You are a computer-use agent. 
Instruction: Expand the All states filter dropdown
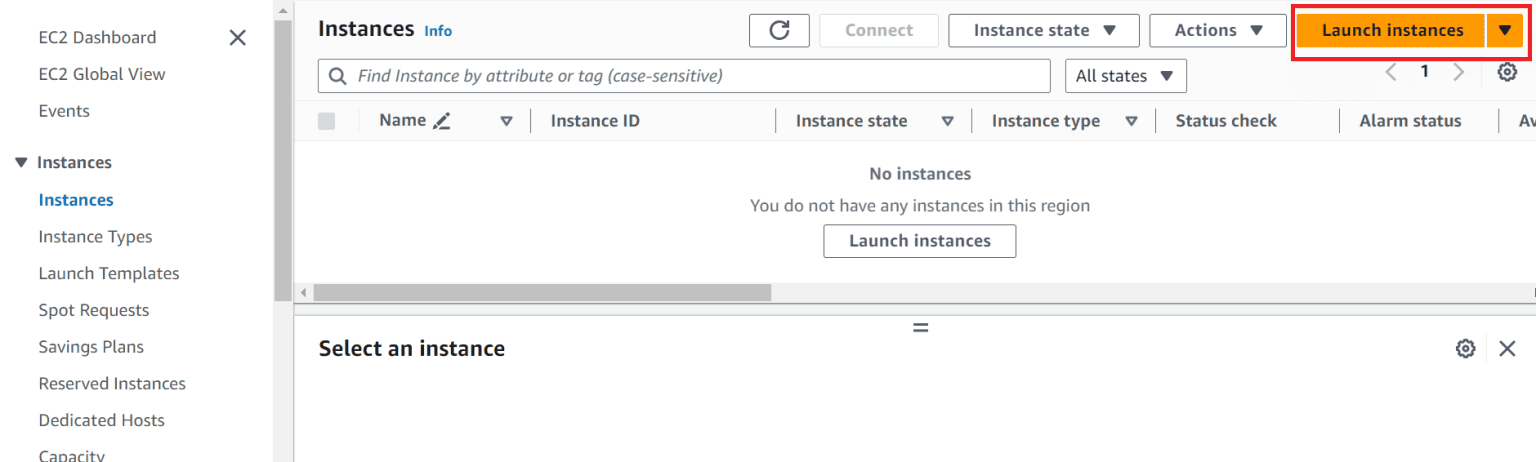coord(1125,76)
